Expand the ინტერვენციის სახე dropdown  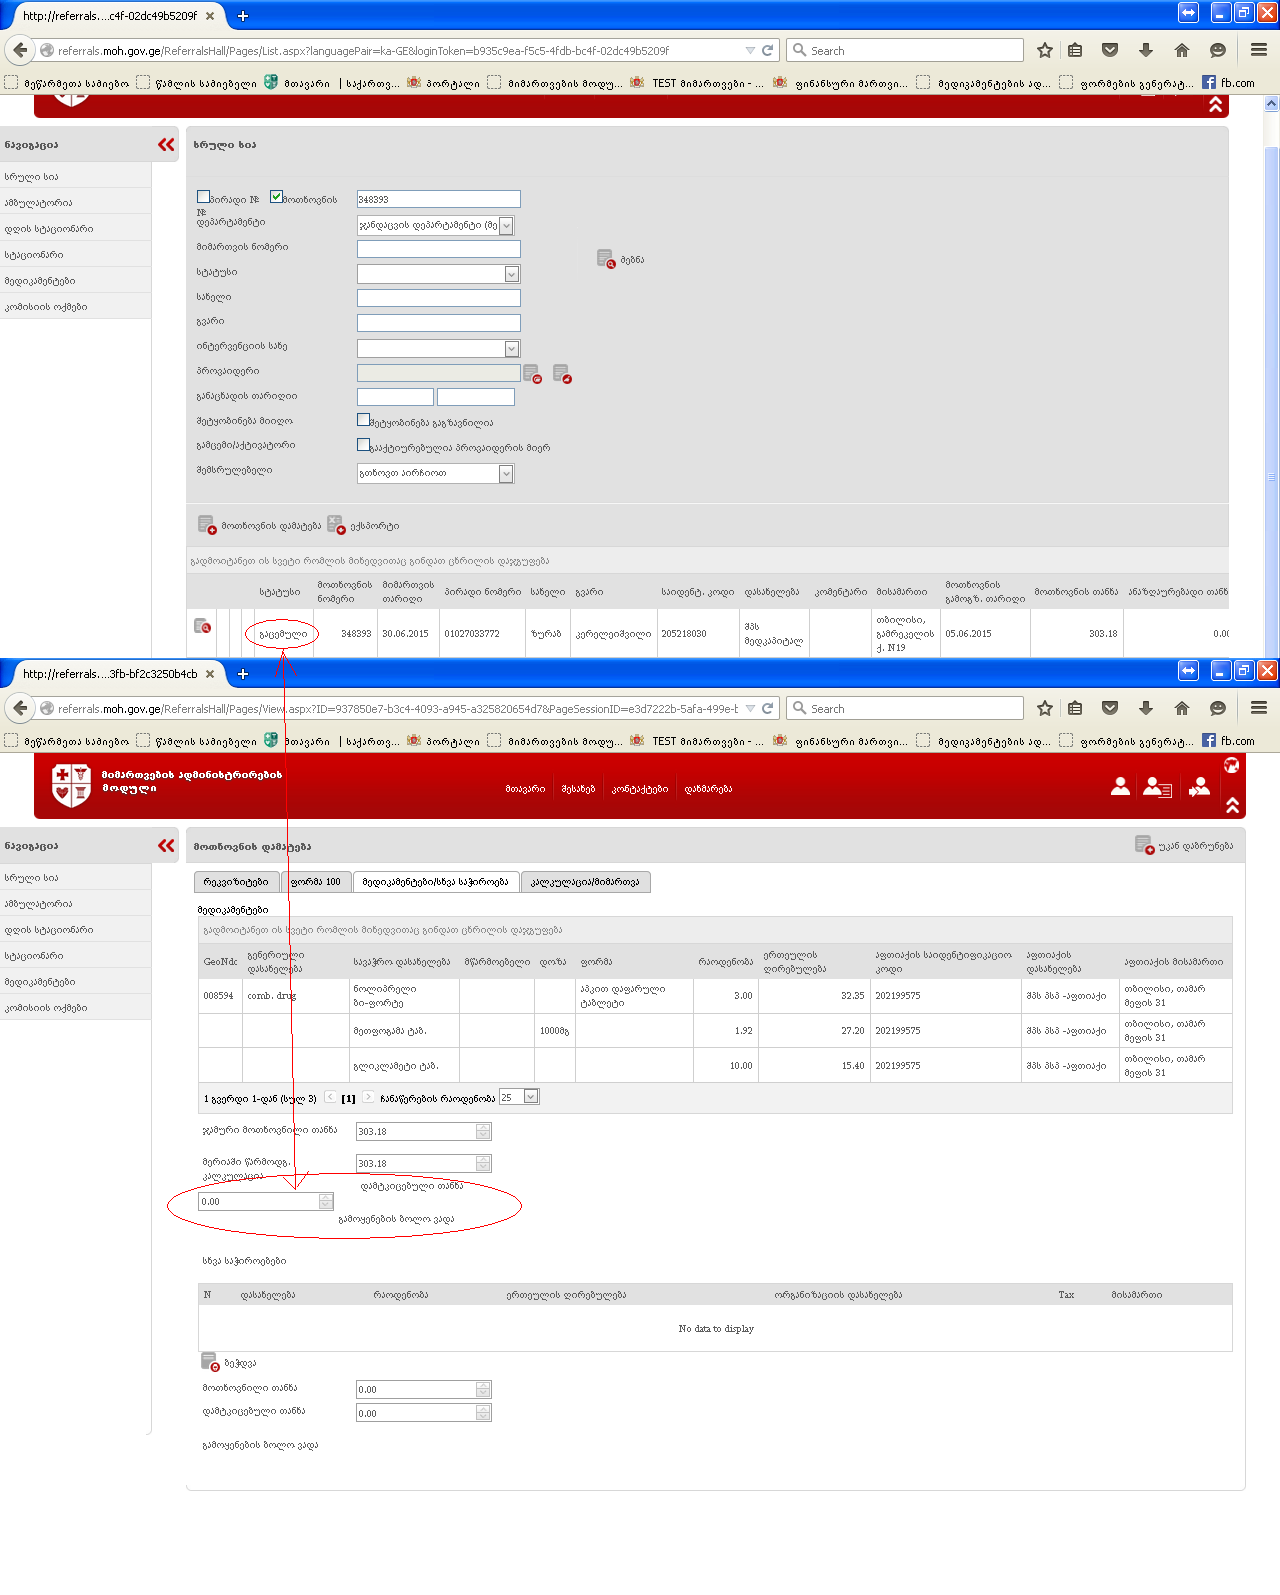511,349
